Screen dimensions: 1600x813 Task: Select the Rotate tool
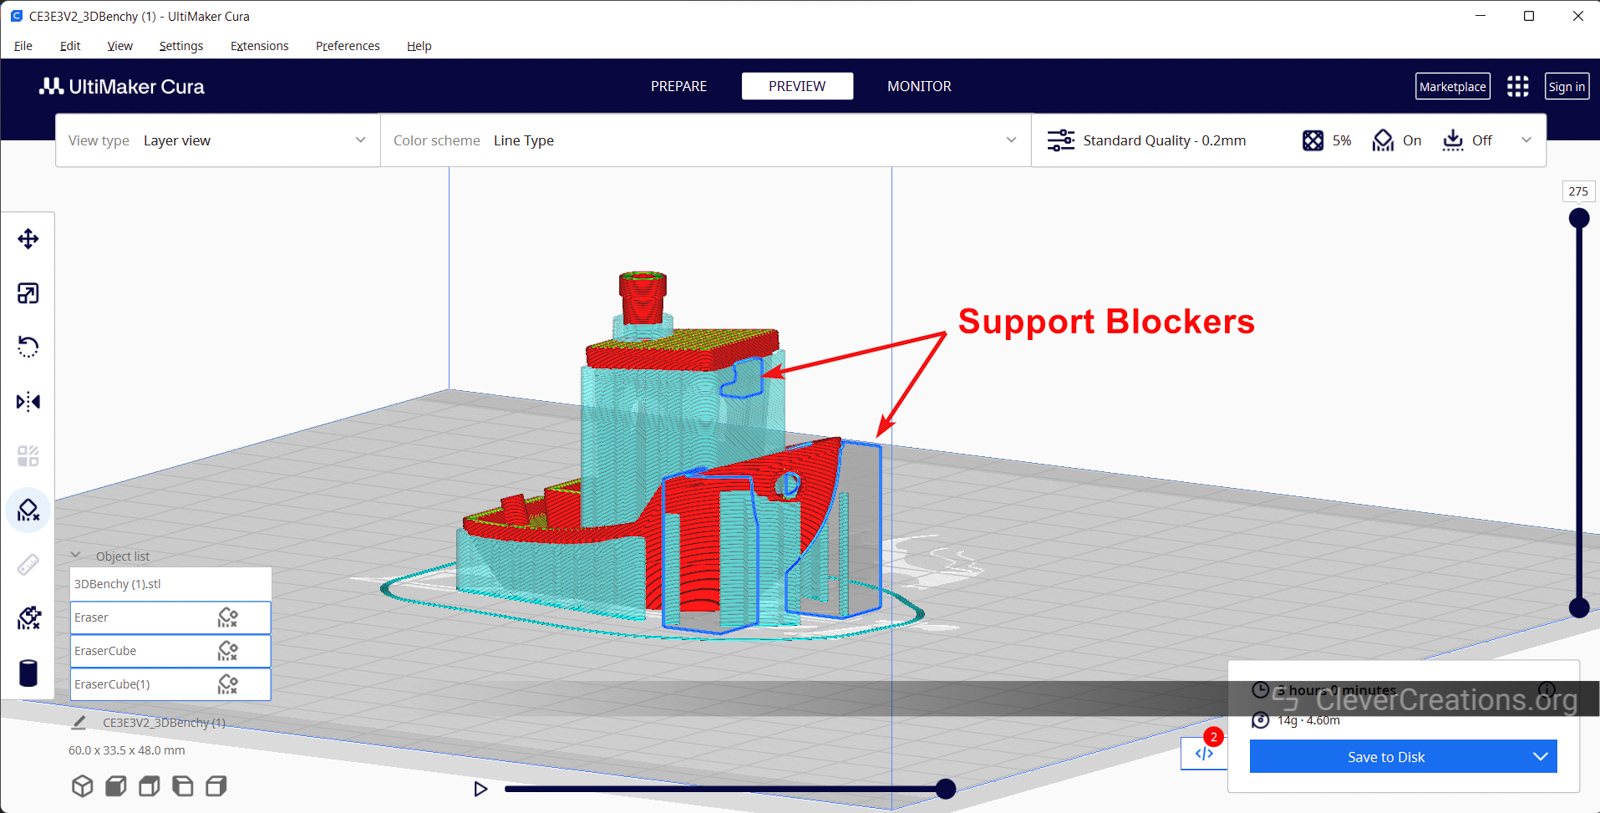click(x=28, y=347)
